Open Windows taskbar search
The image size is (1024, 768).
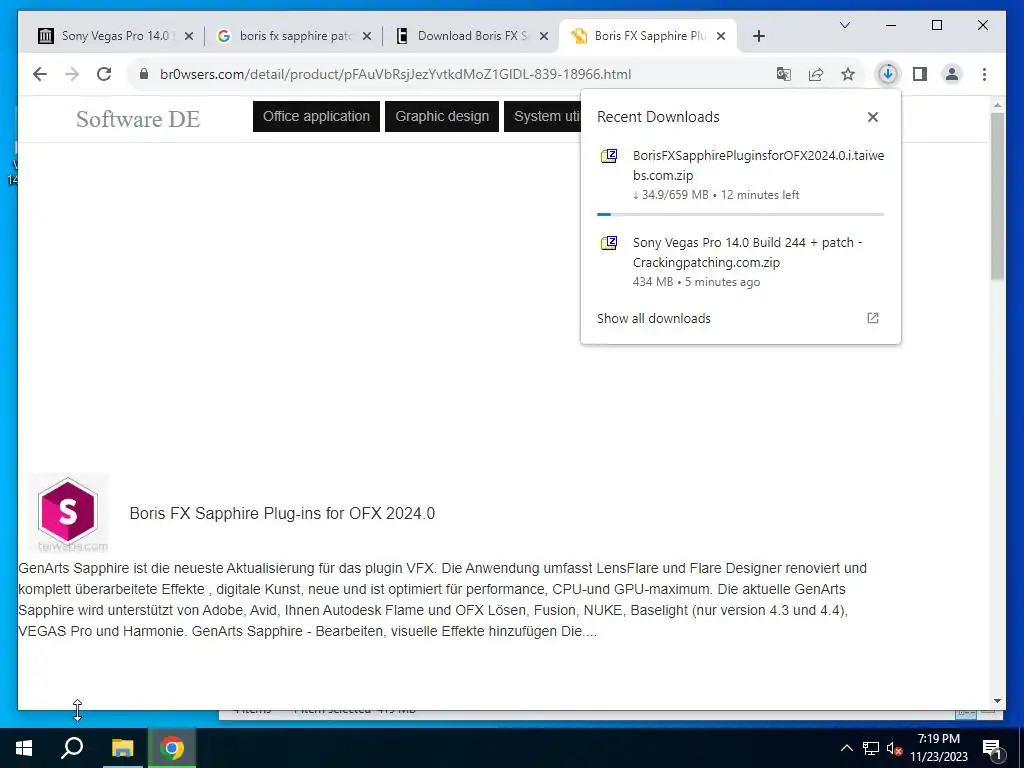[72, 748]
